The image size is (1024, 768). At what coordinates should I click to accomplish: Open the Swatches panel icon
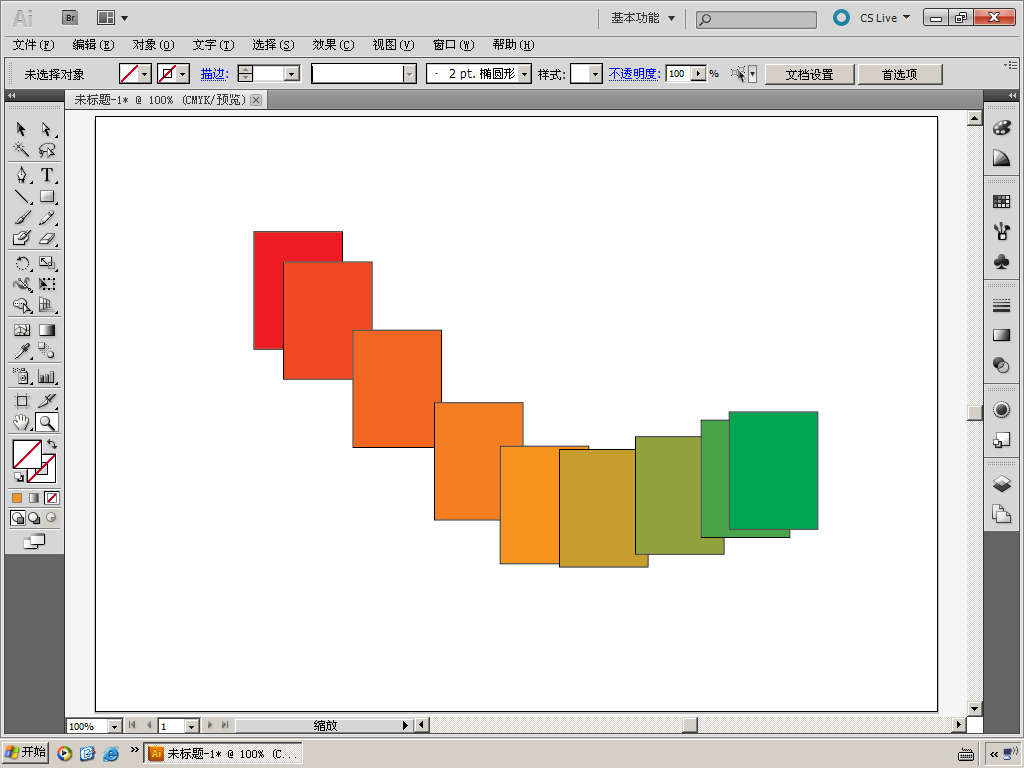point(1001,202)
